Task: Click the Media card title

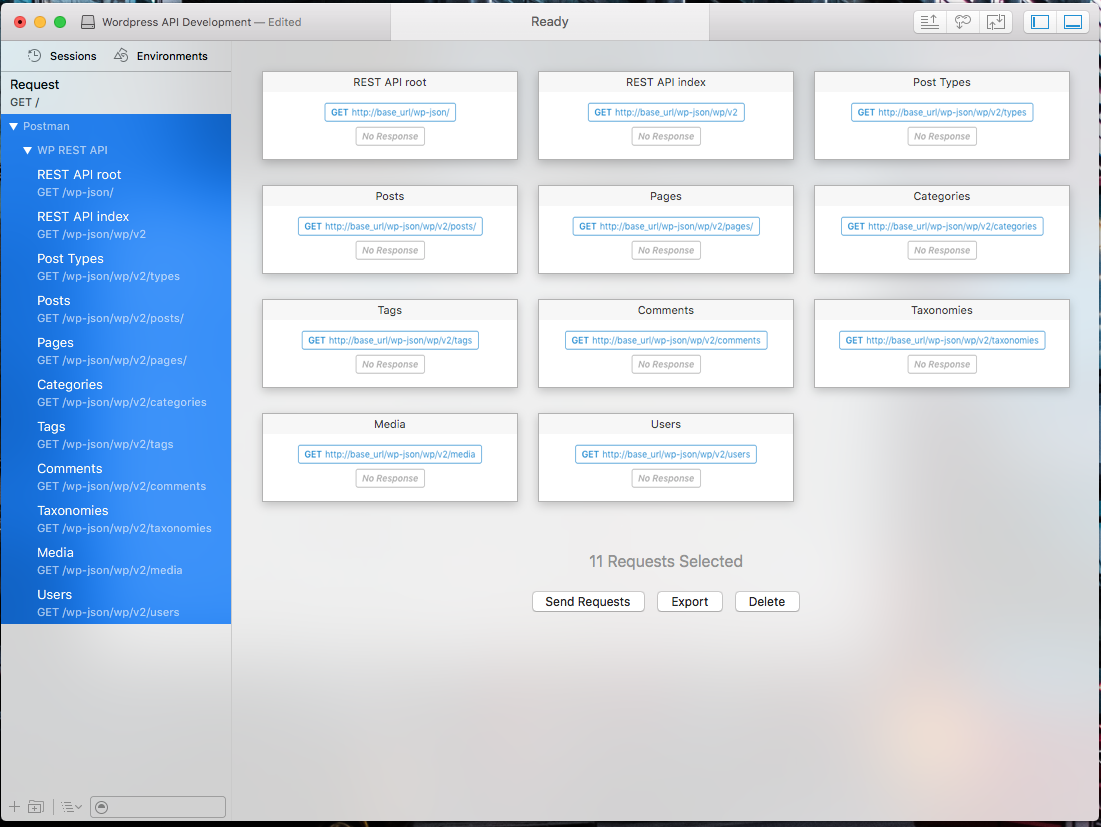Action: 390,424
